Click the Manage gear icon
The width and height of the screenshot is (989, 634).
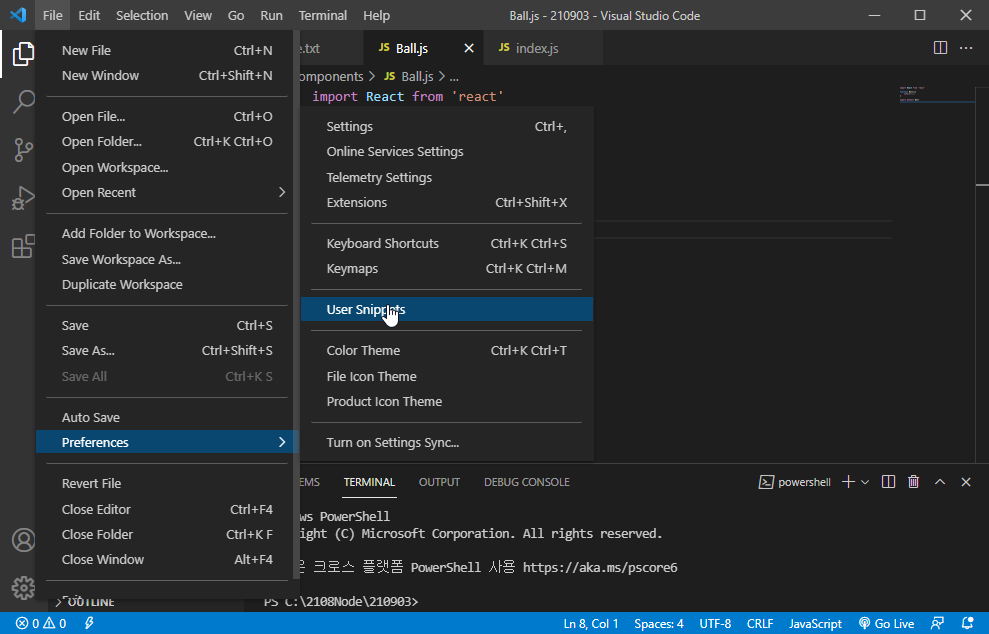23,588
